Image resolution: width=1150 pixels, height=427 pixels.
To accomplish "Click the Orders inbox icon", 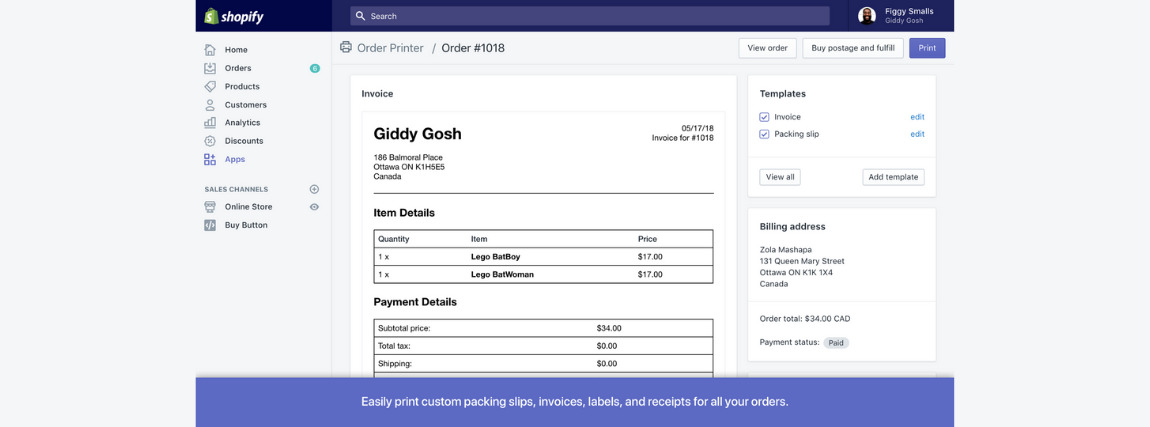I will [x=210, y=68].
